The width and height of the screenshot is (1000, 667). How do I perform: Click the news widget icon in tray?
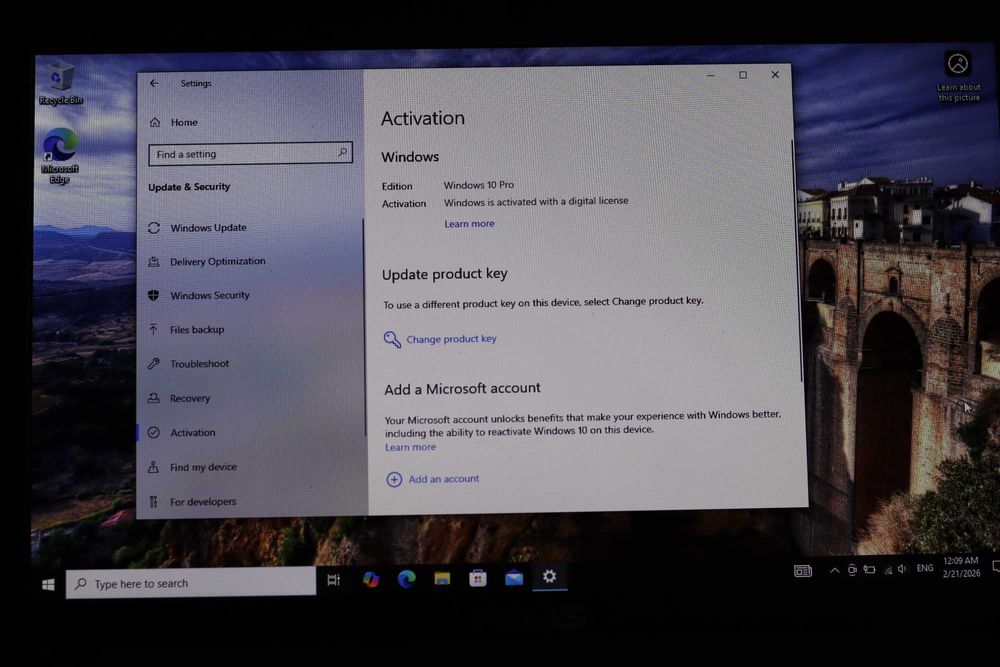(803, 571)
